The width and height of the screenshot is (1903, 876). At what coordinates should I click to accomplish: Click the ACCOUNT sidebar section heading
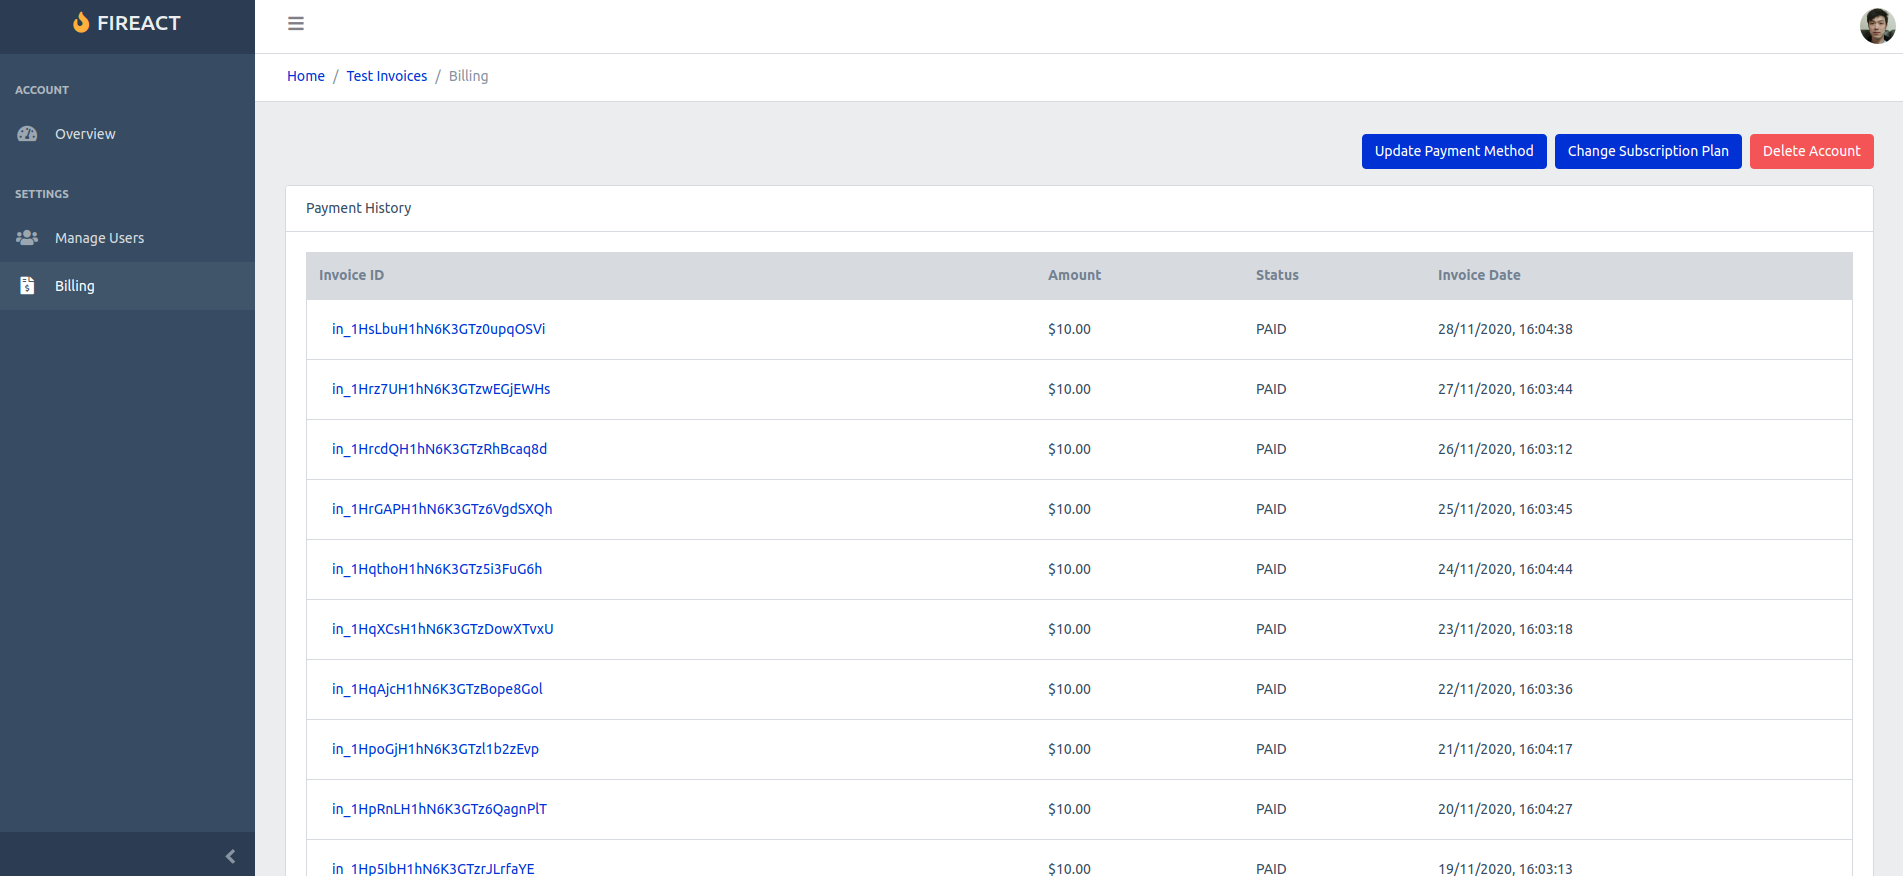(42, 90)
